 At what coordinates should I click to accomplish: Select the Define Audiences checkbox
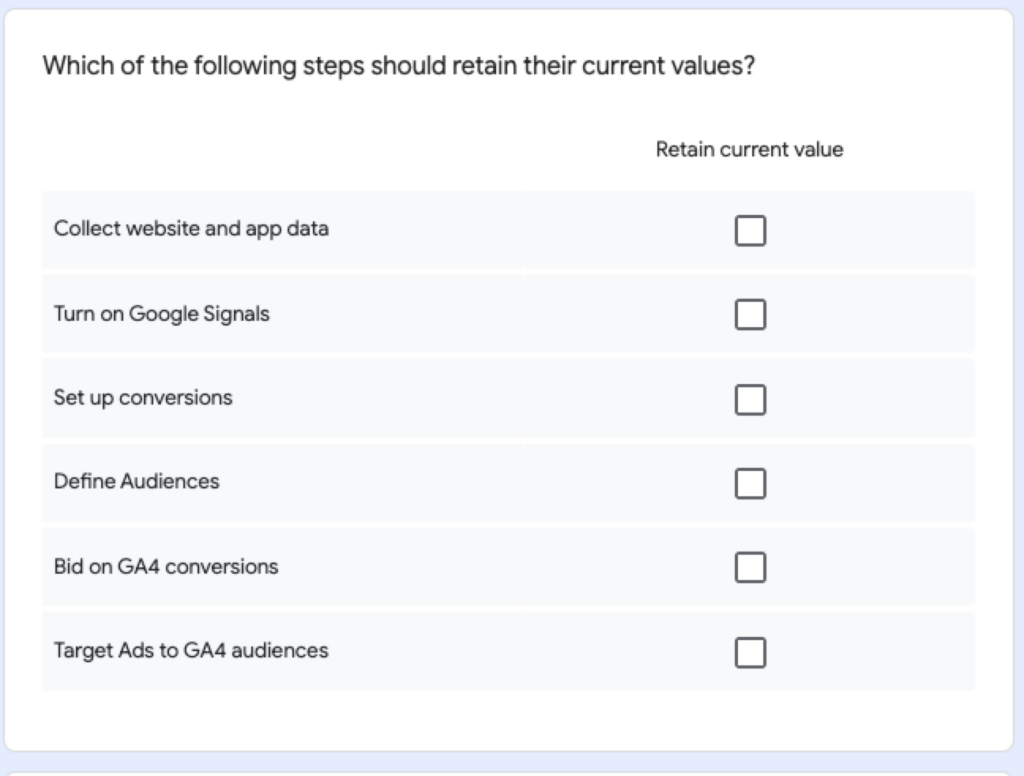point(750,483)
